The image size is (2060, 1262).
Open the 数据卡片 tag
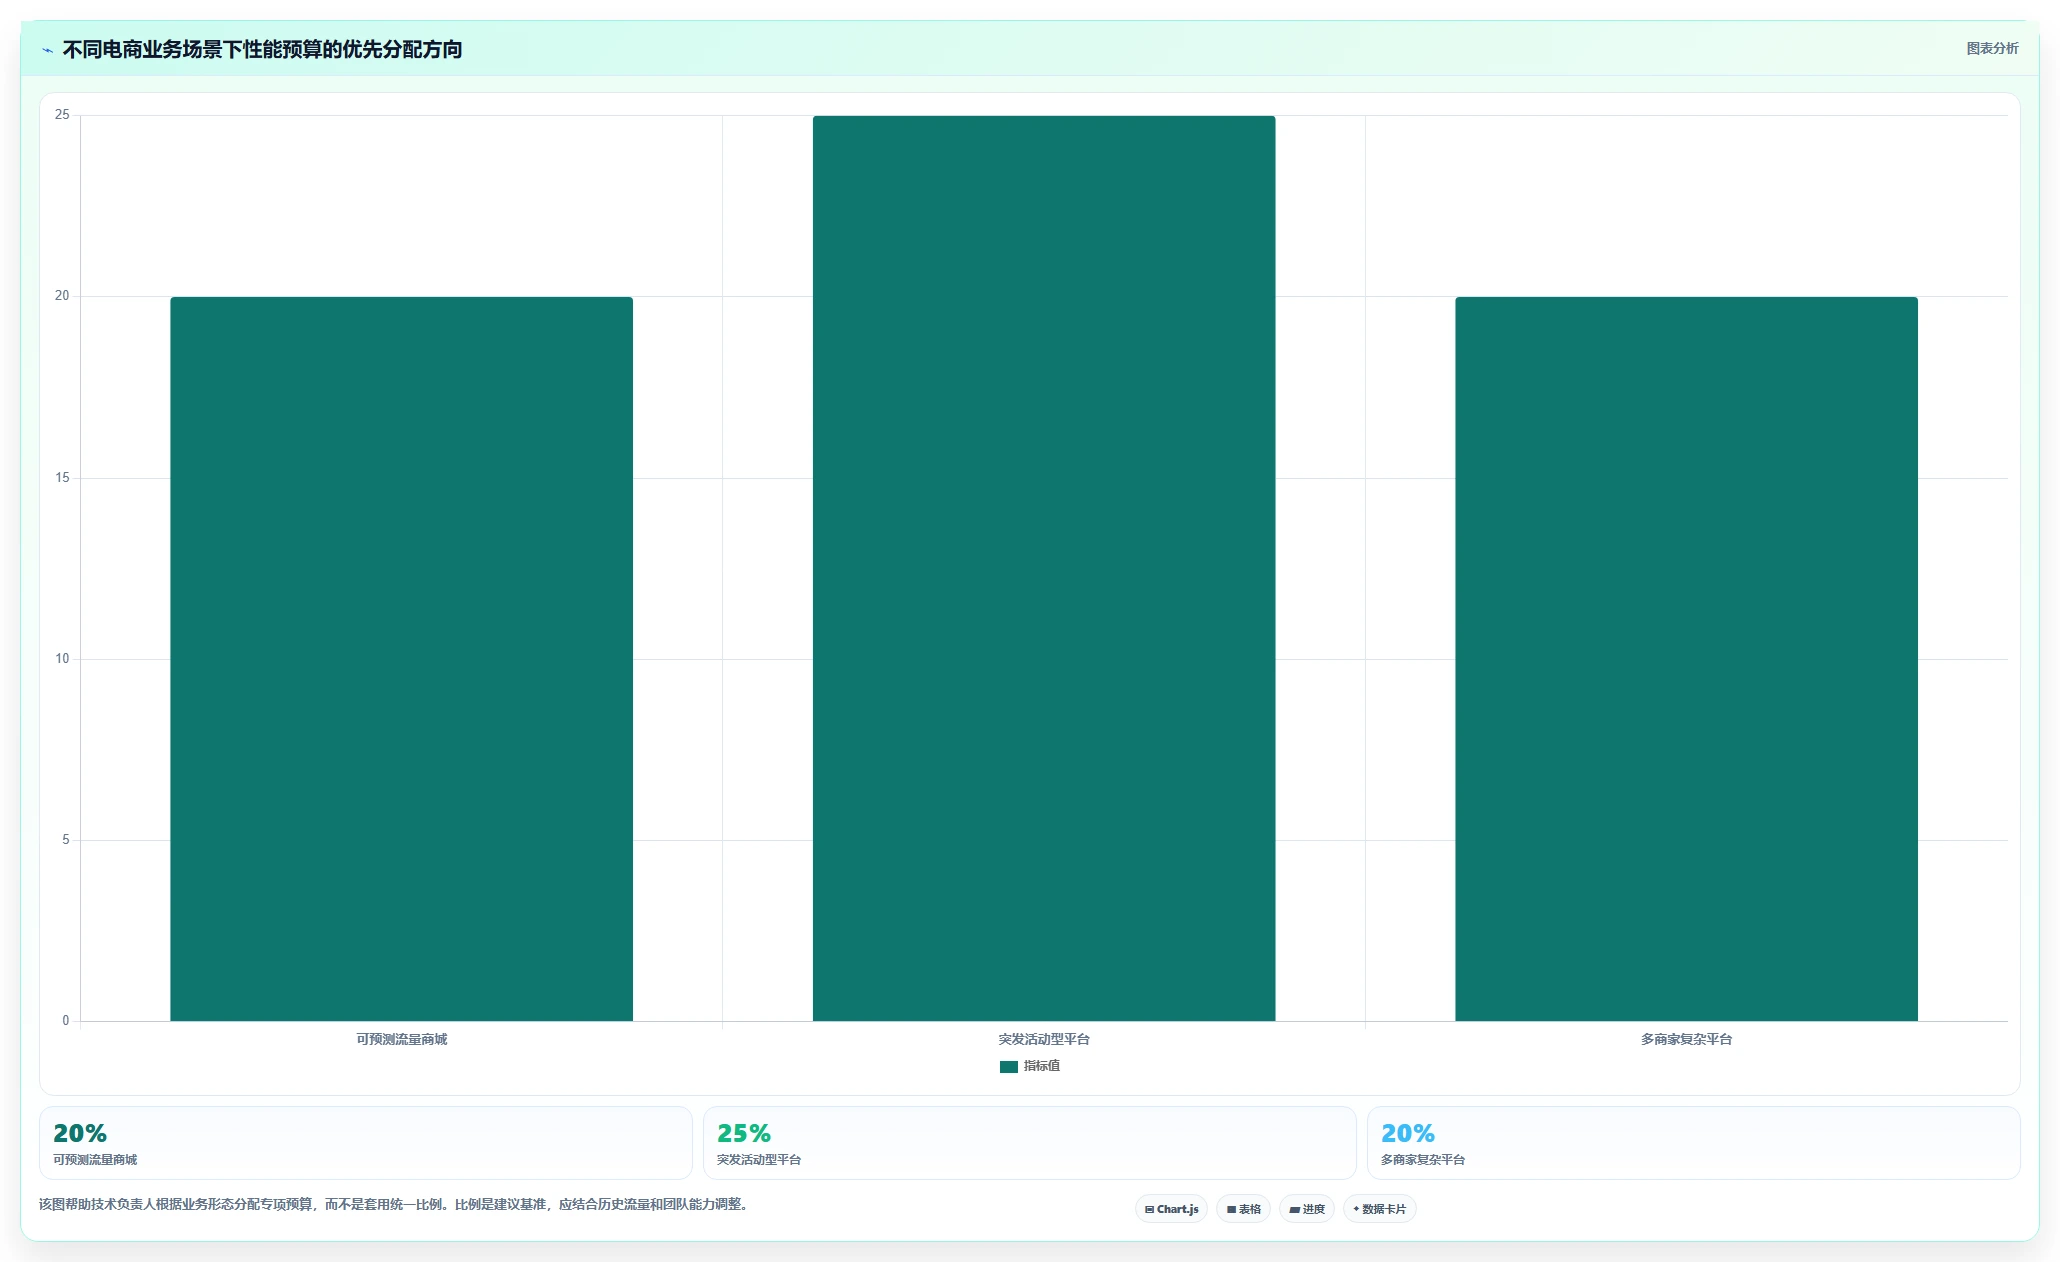(x=1379, y=1209)
